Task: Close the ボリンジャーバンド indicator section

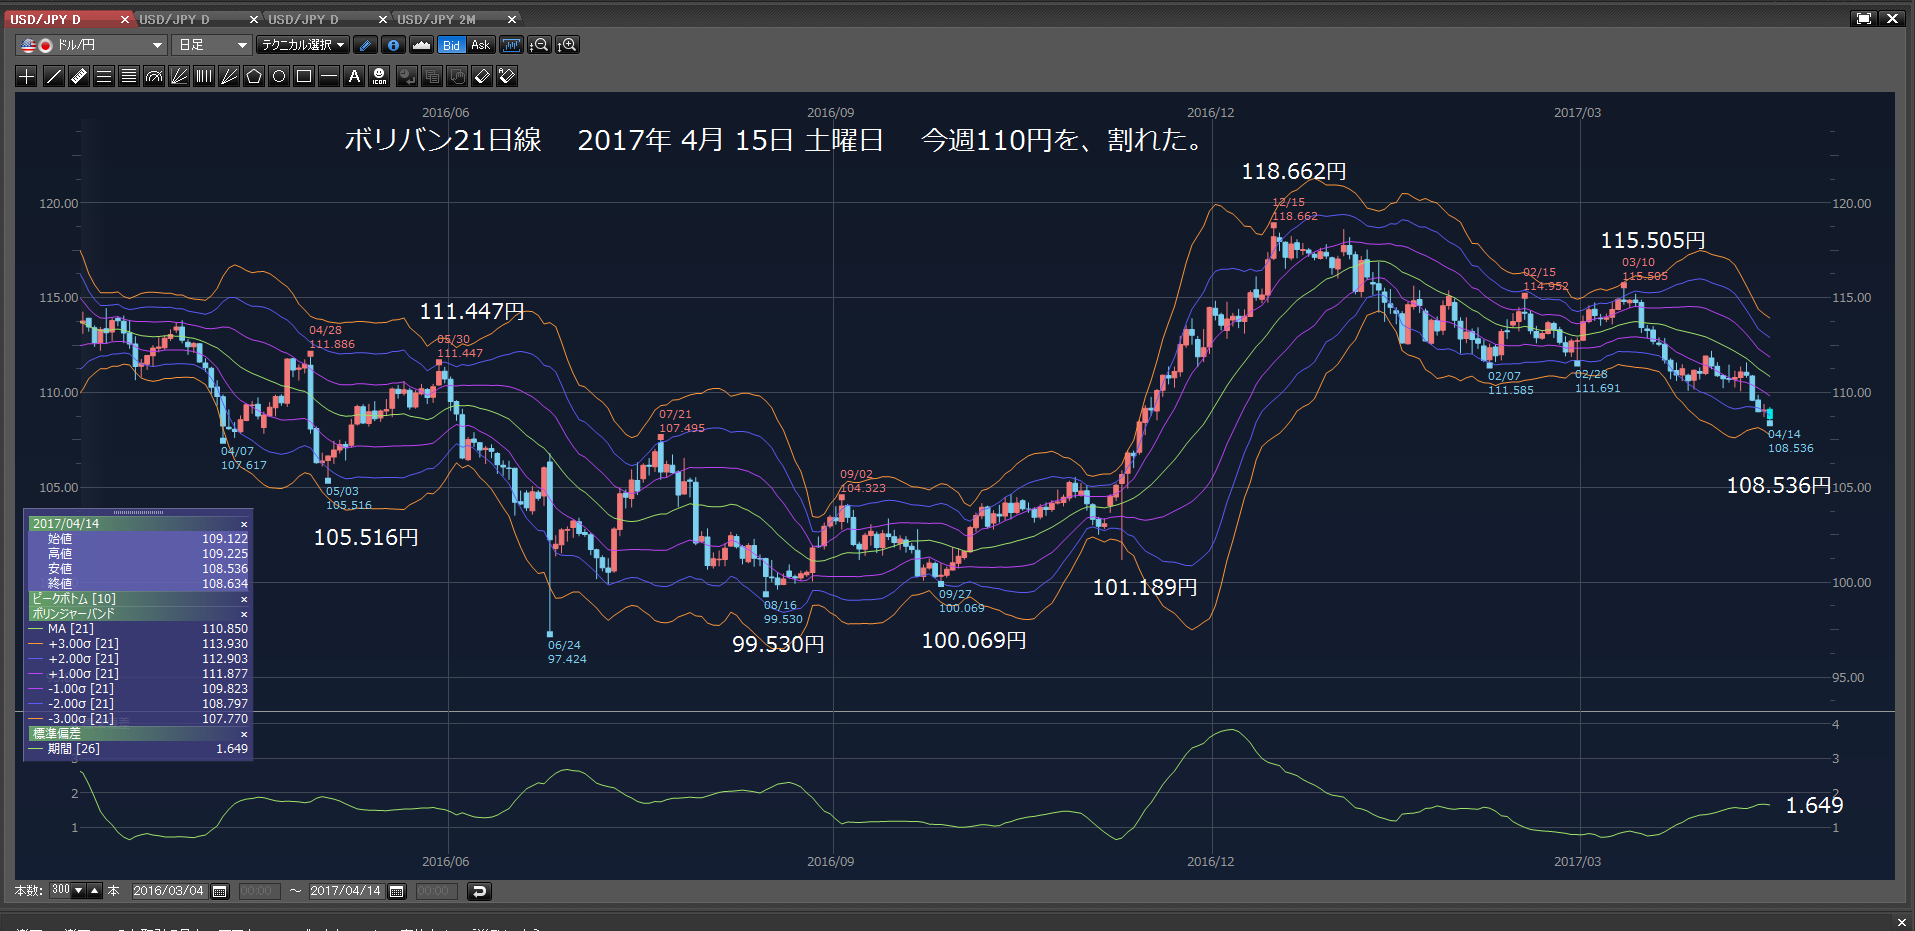Action: coord(244,614)
